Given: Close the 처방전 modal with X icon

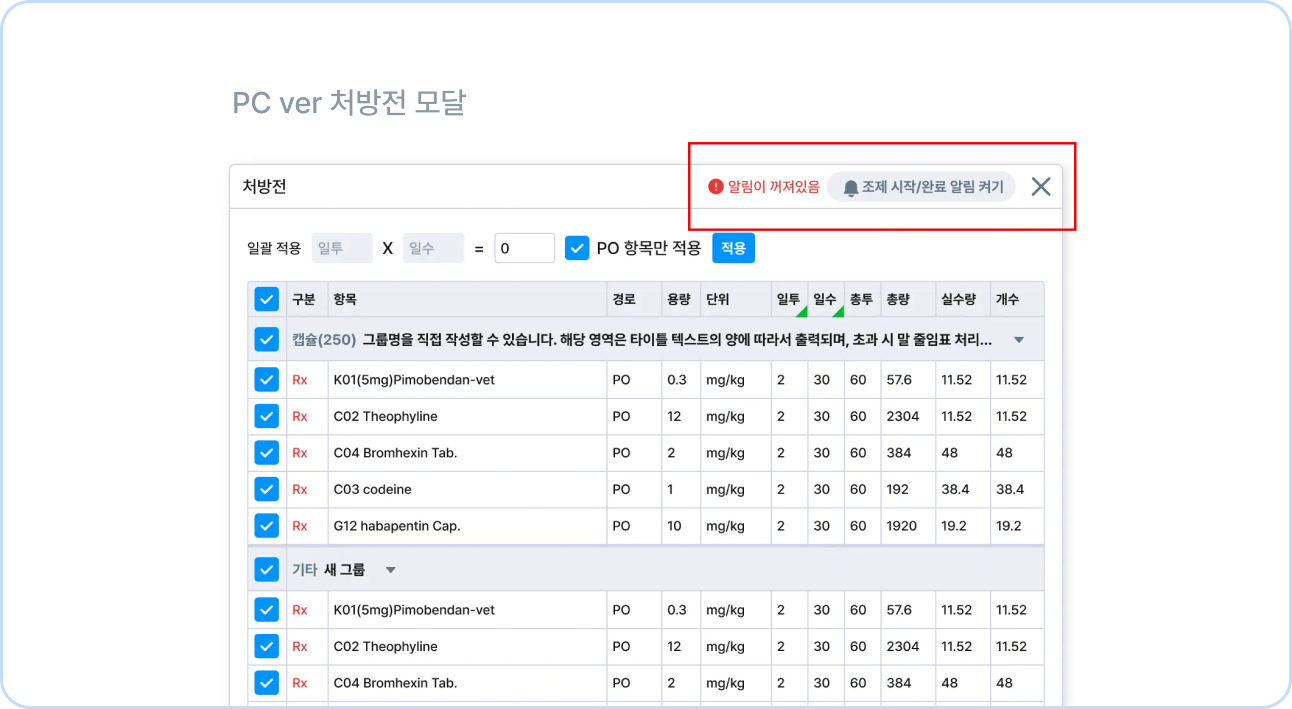Looking at the screenshot, I should coord(1041,186).
